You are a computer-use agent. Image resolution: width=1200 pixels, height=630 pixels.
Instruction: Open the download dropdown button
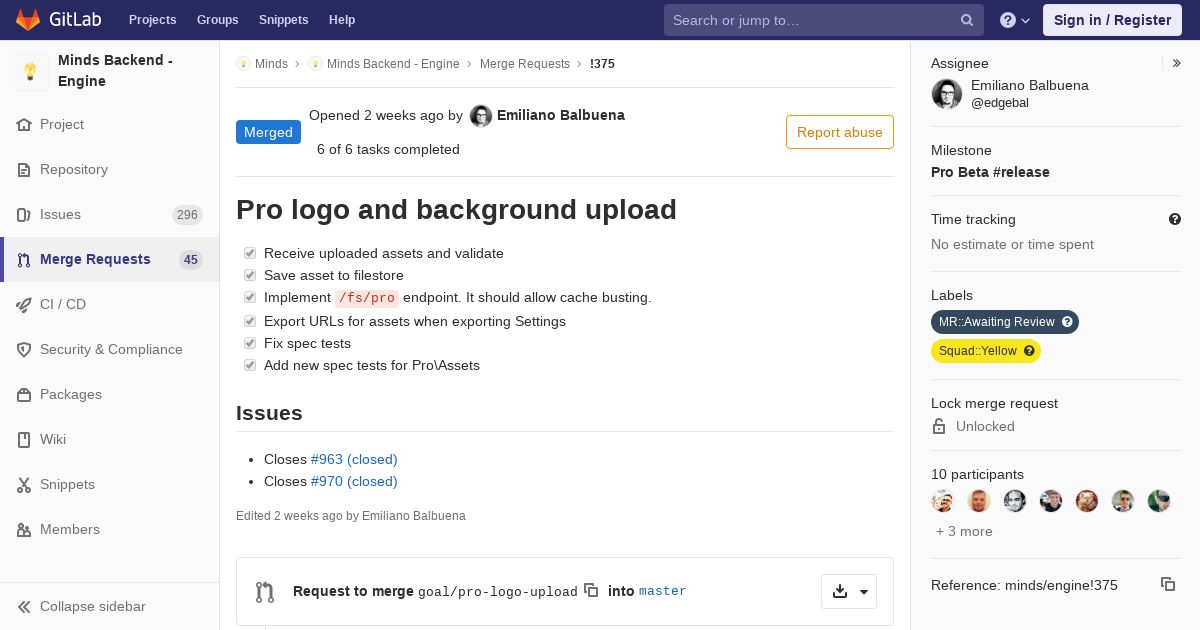[849, 591]
